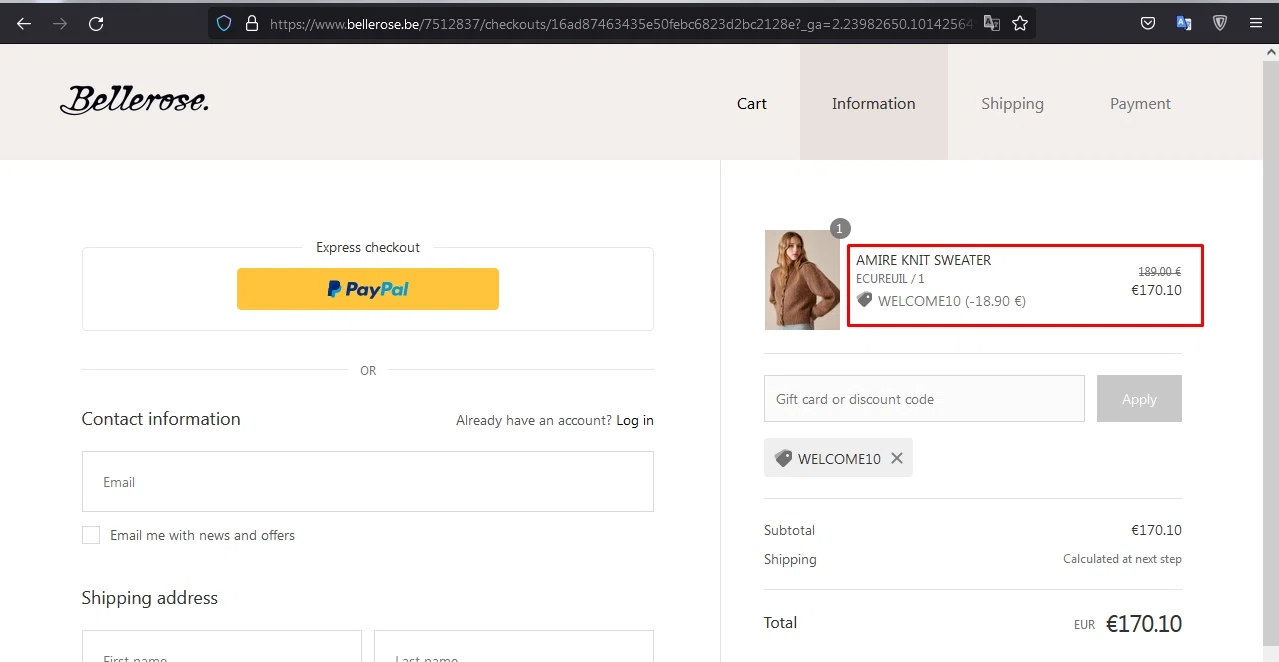The image size is (1279, 662).
Task: Focus the Gift card or discount code field
Action: tap(924, 398)
